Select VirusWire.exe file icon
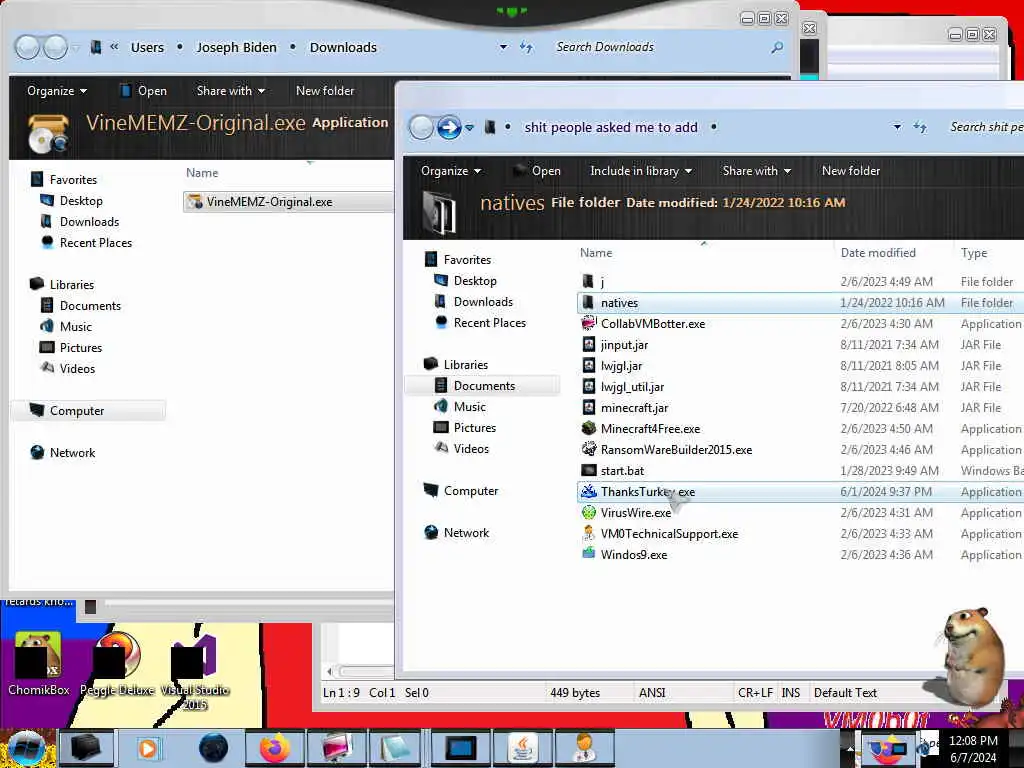Image resolution: width=1024 pixels, height=768 pixels. (589, 513)
